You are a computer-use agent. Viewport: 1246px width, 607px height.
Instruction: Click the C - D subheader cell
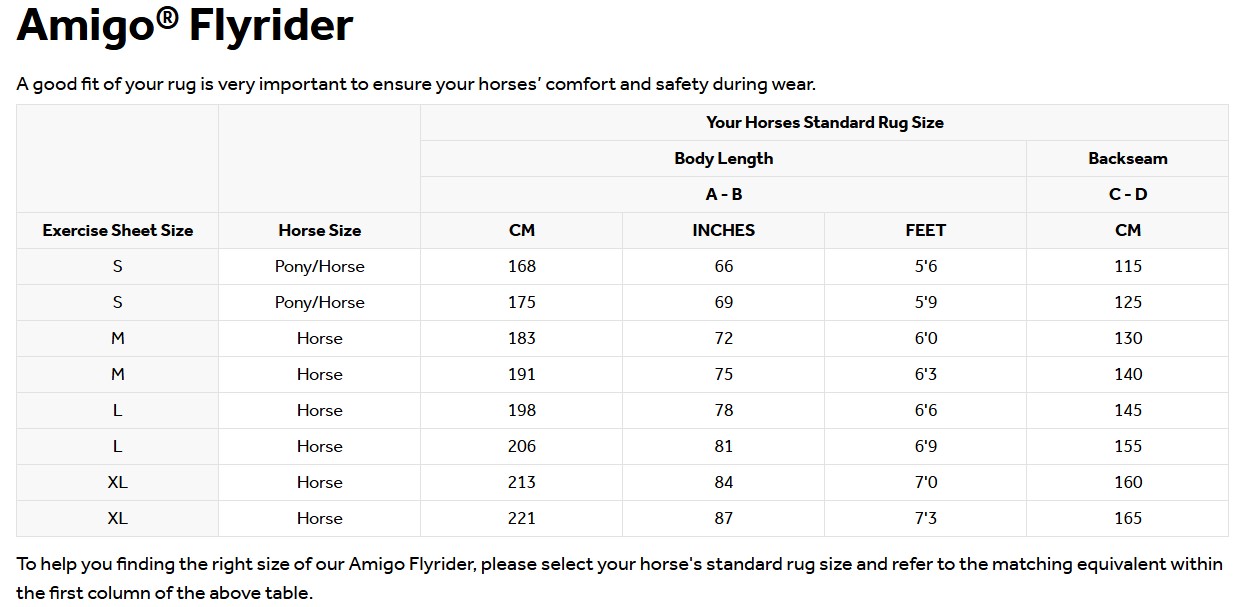(1128, 194)
